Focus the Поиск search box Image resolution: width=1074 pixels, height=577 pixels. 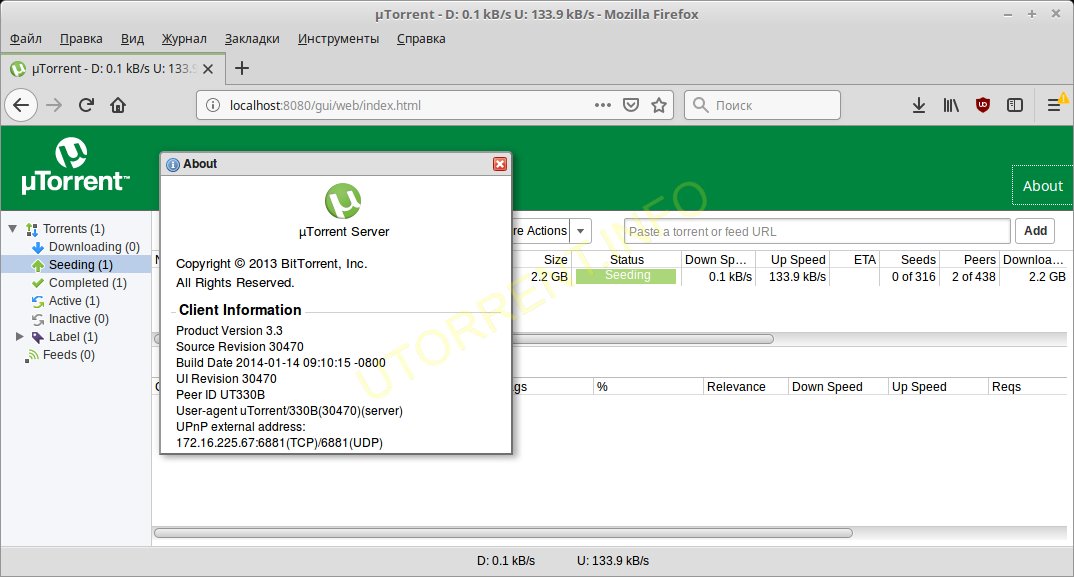point(762,106)
